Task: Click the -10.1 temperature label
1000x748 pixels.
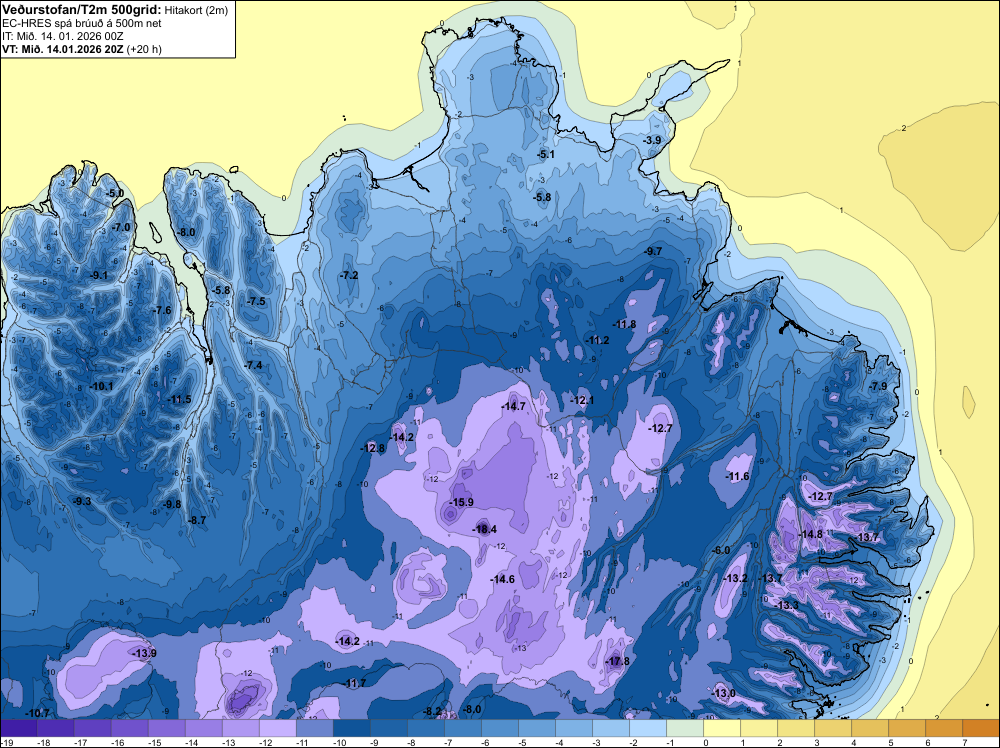Action: pyautogui.click(x=101, y=386)
